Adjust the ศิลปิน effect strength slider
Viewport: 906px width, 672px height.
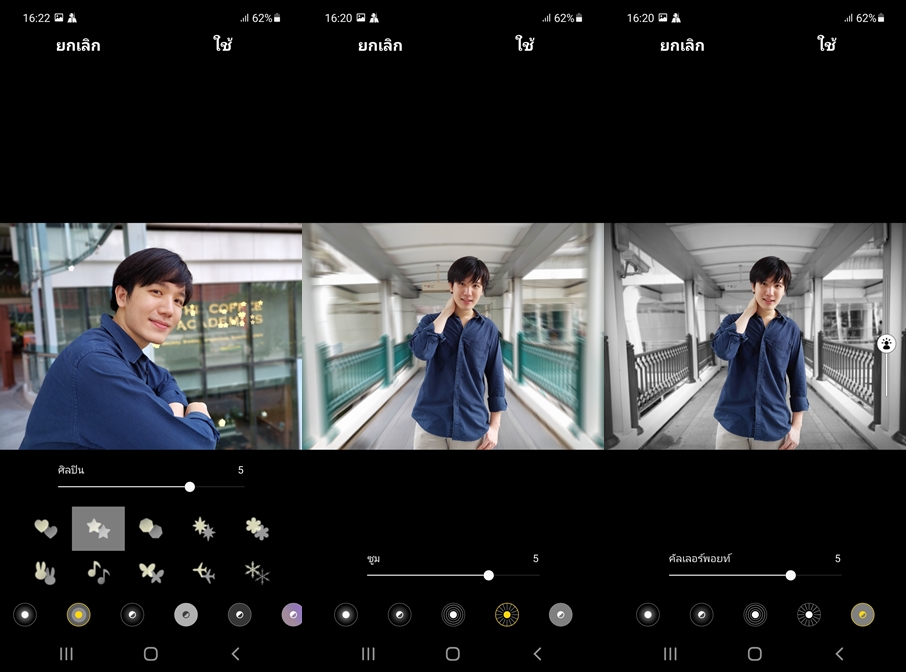click(189, 487)
